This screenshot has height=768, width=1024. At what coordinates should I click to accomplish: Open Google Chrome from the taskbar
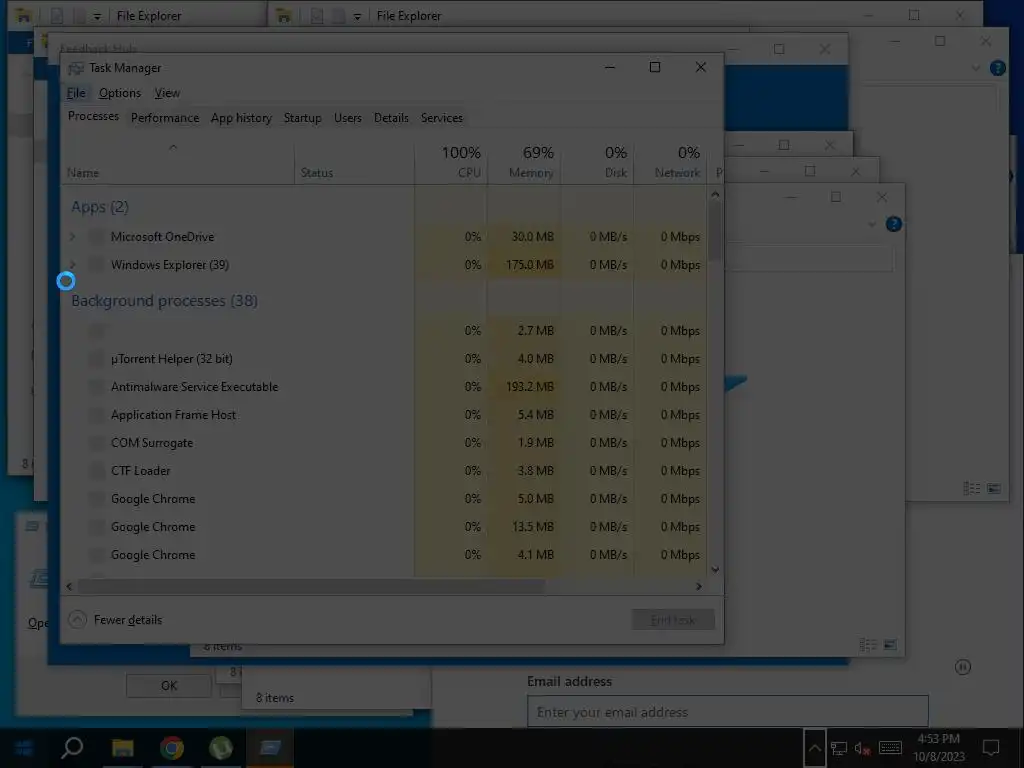[x=172, y=748]
